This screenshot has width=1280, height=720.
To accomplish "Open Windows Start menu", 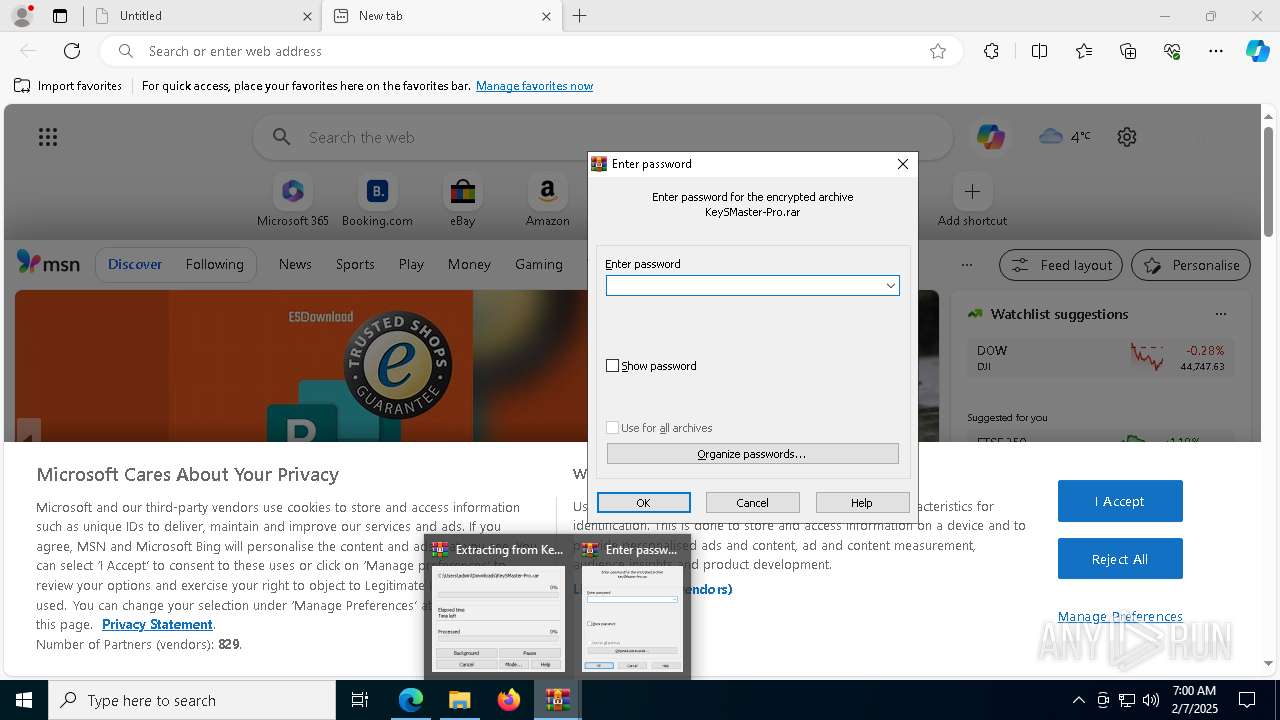I will [24, 700].
